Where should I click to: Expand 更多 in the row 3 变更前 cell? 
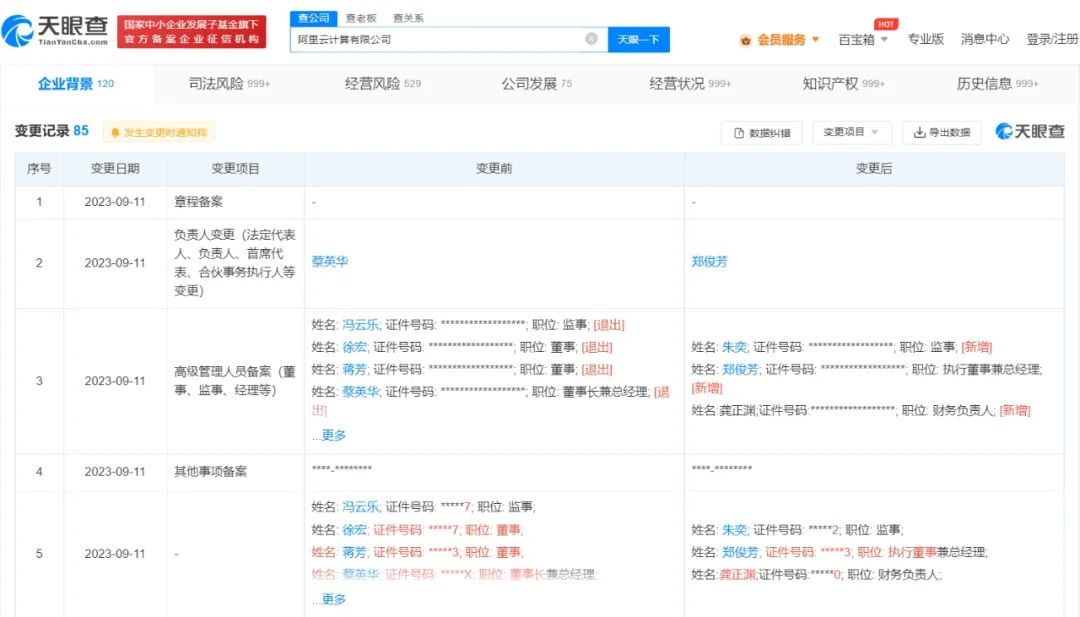pos(333,435)
